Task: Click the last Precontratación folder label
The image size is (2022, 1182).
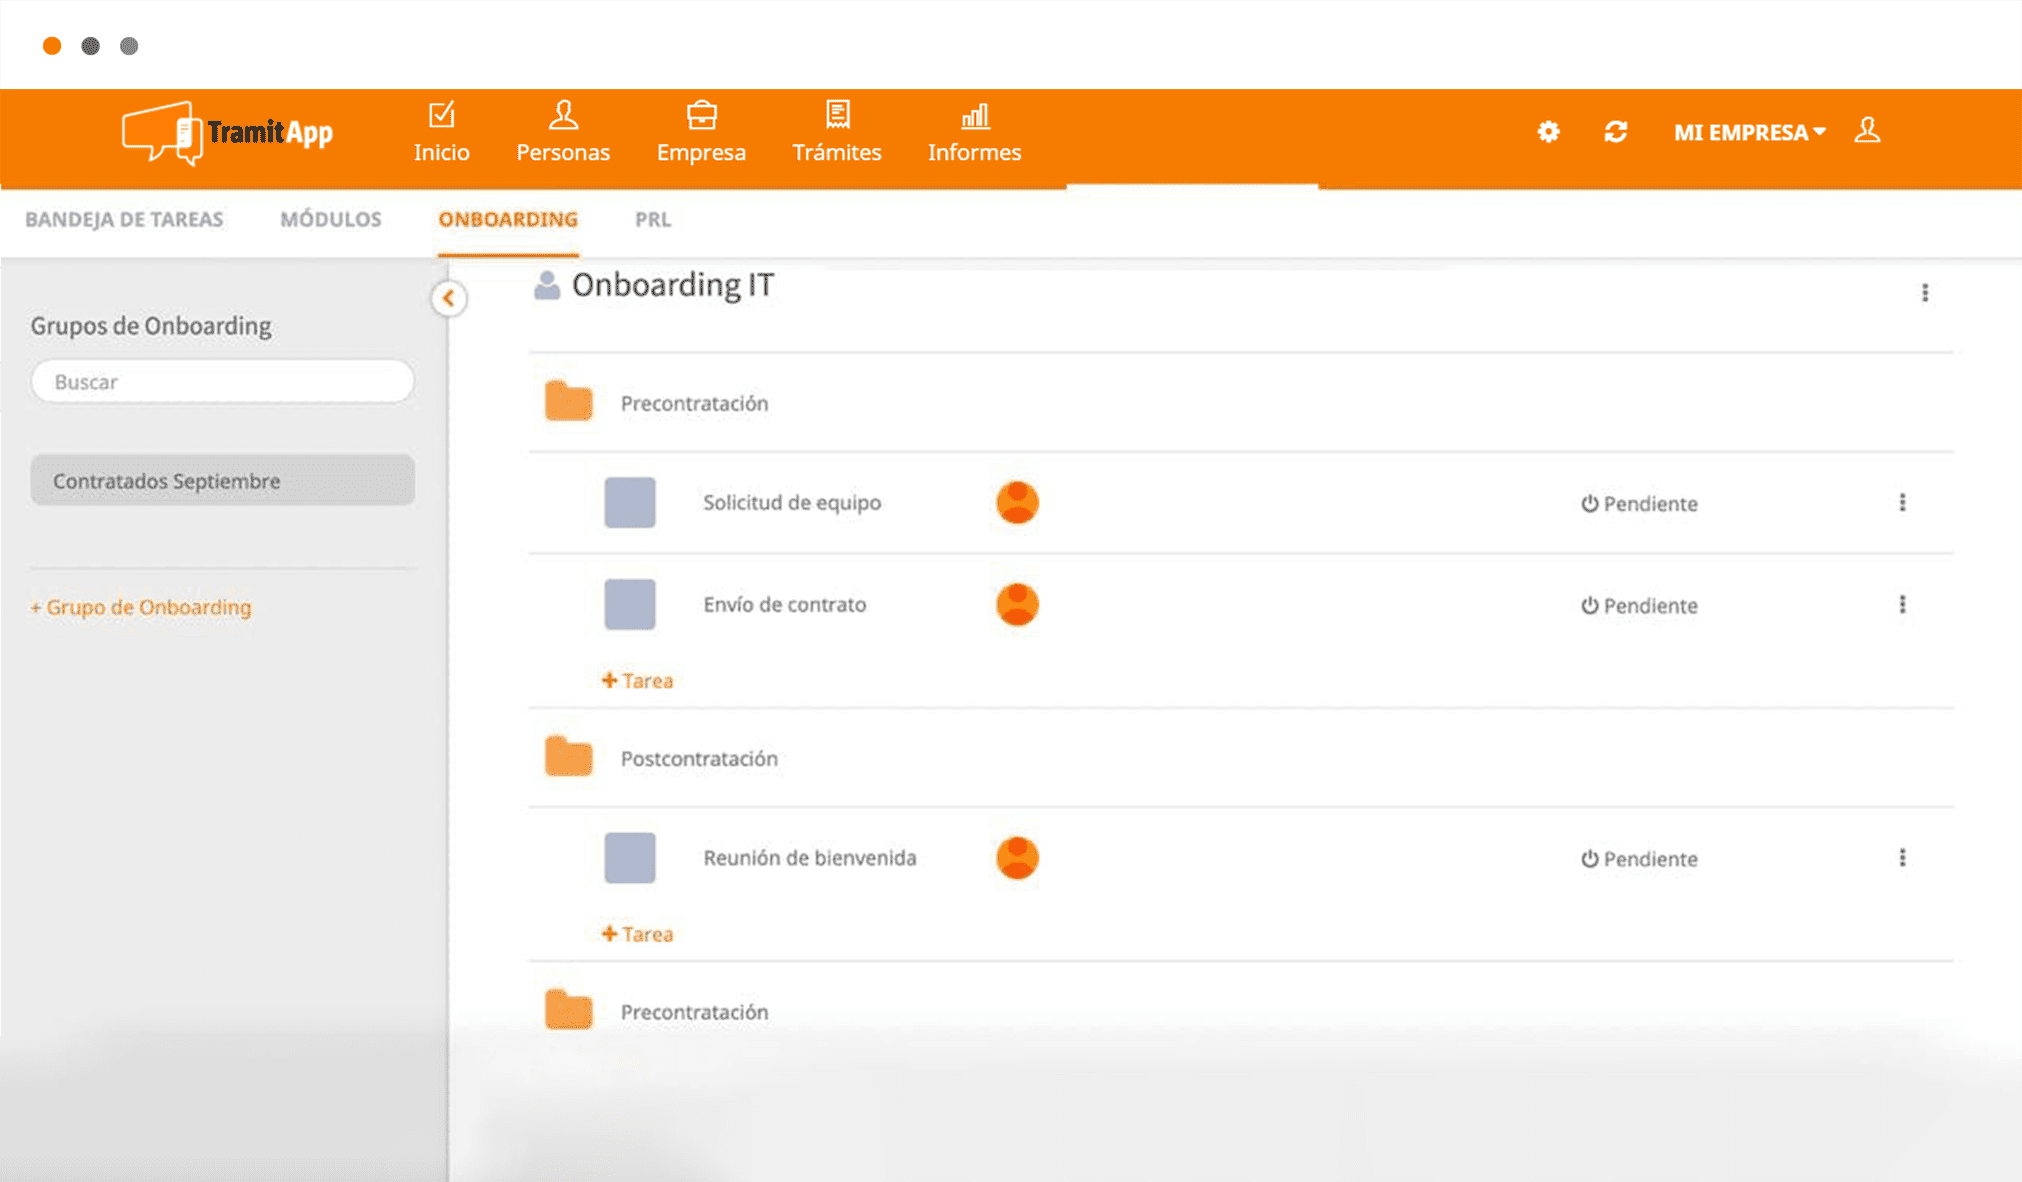Action: [694, 1011]
